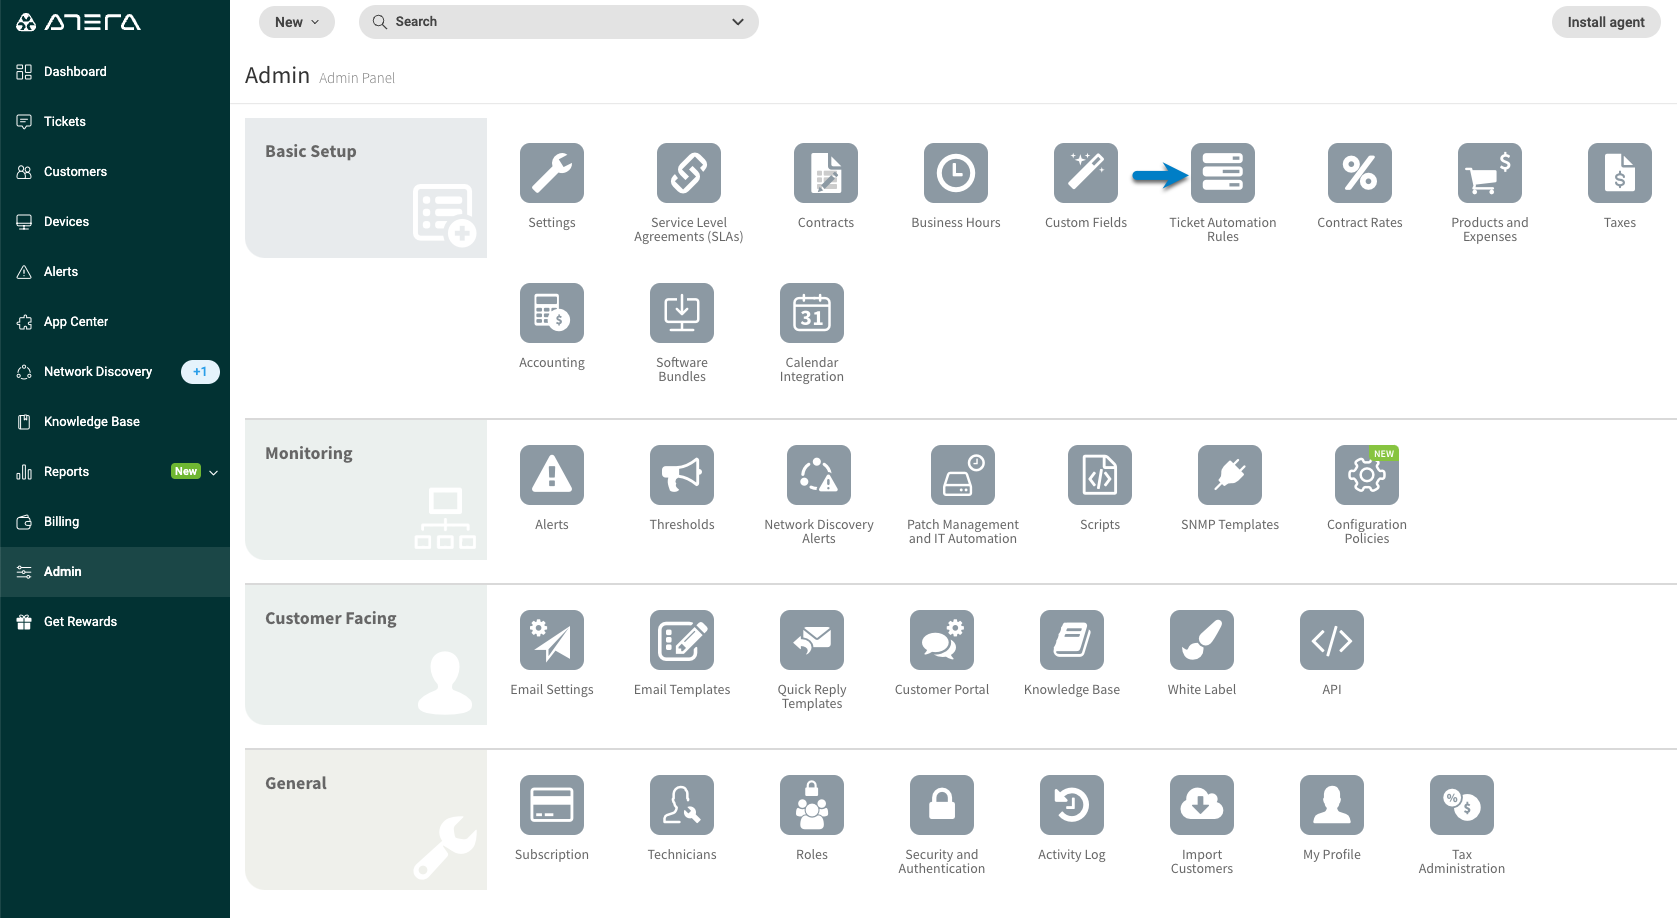The height and width of the screenshot is (918, 1677).
Task: Select Admin in the sidebar
Action: tap(115, 572)
